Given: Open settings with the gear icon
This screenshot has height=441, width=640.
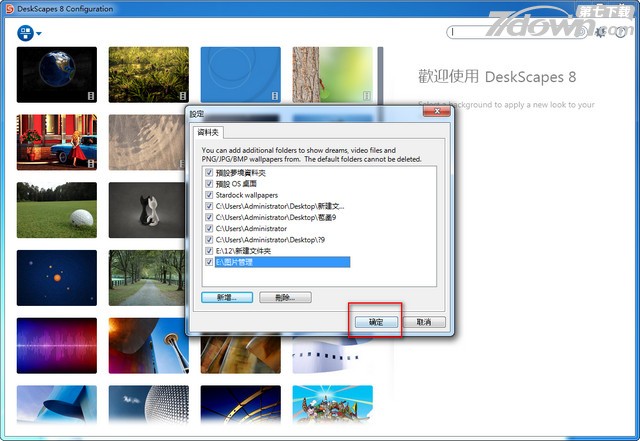Looking at the screenshot, I should point(600,32).
